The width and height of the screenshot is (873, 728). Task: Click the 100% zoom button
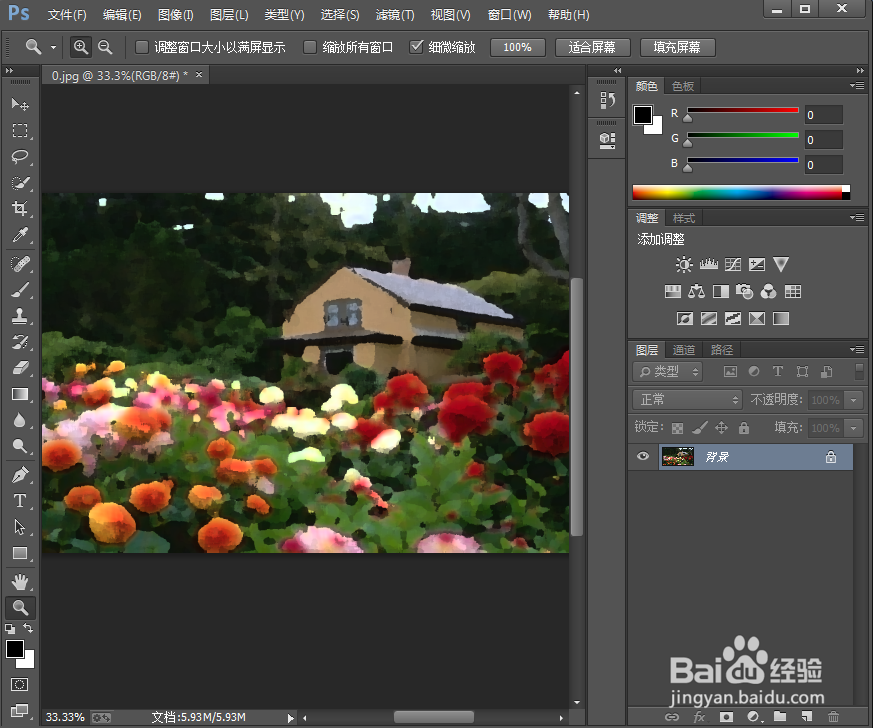coord(517,47)
